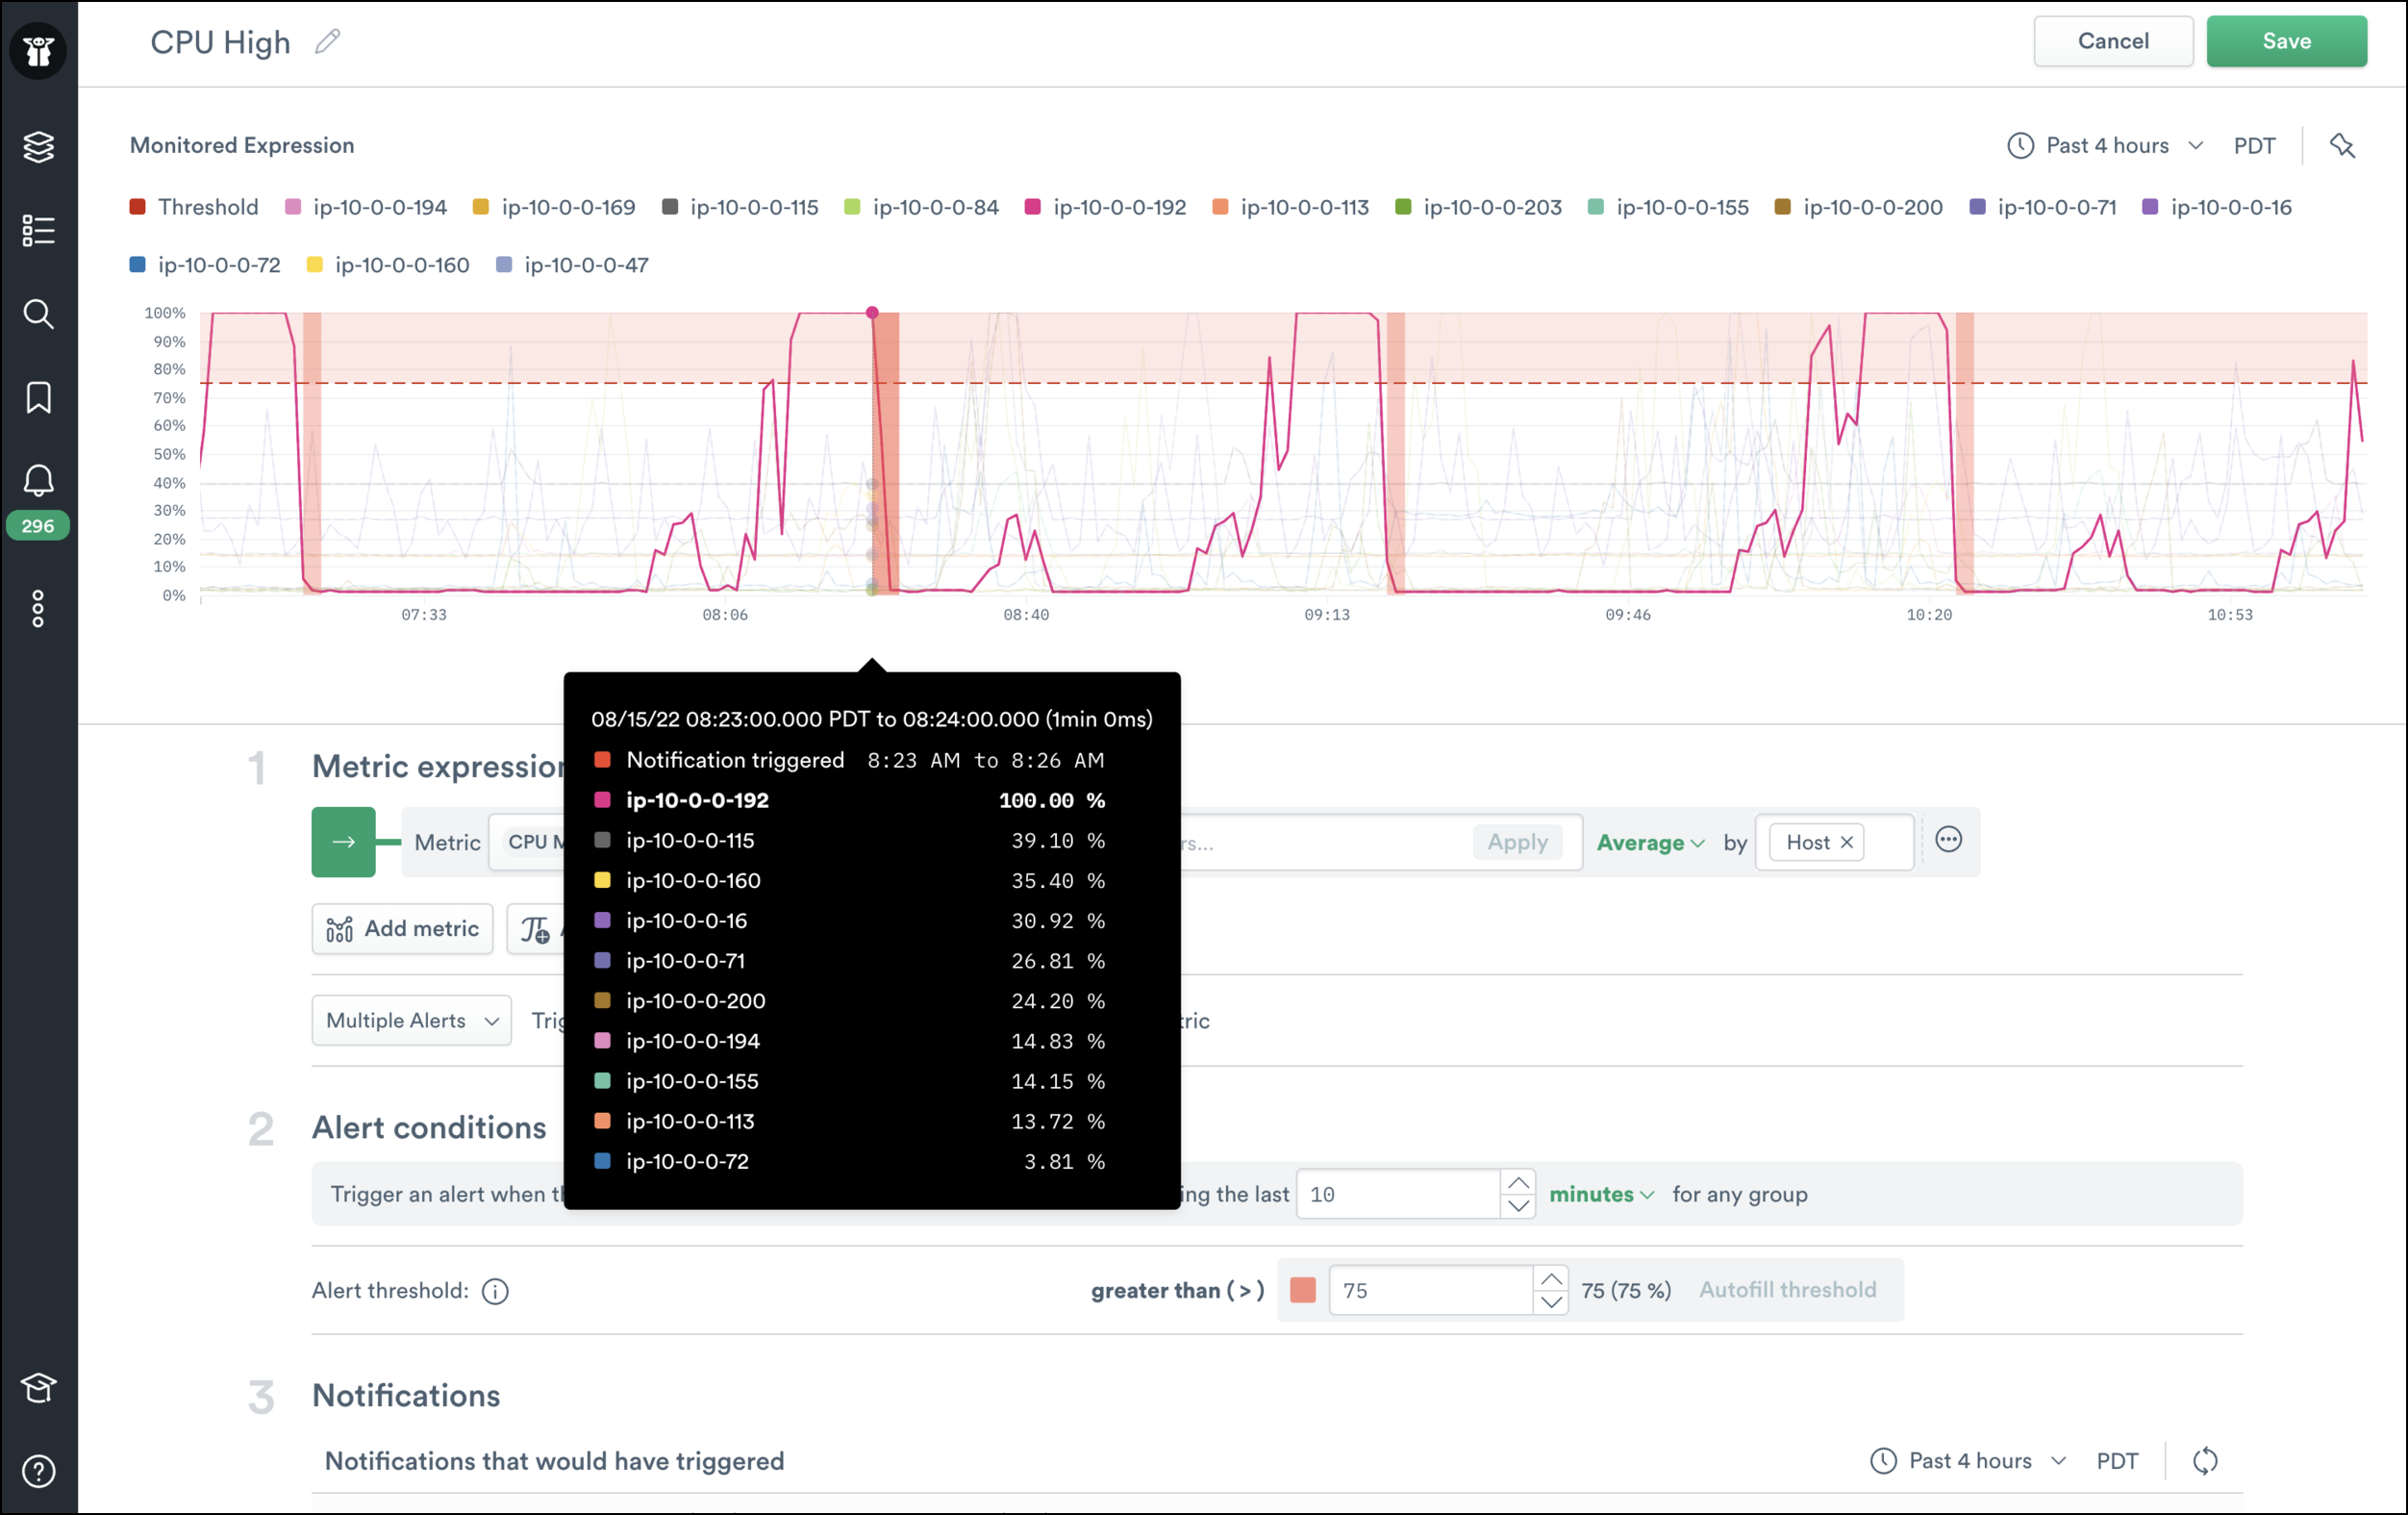Increase the last 10 minutes value

click(1518, 1183)
